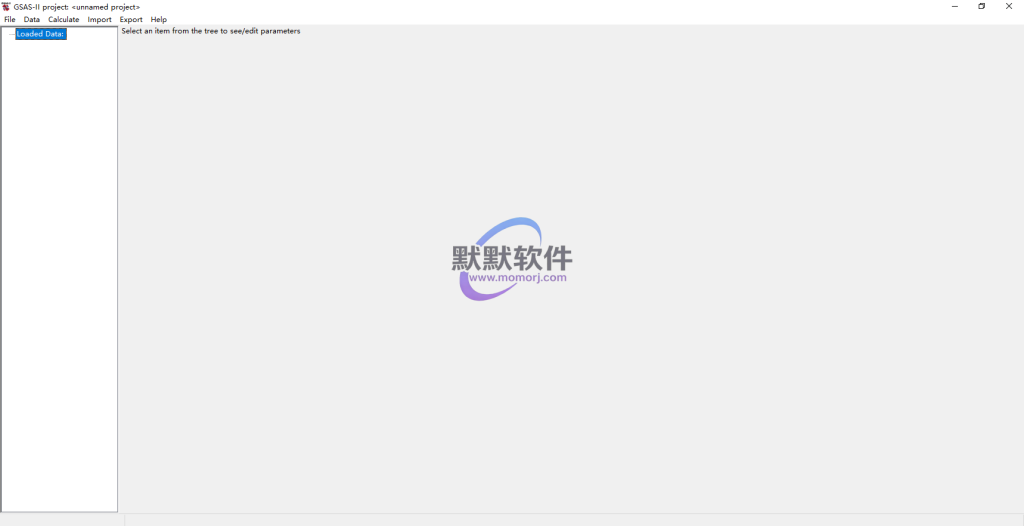Close the GSAS-II project window

point(1008,6)
